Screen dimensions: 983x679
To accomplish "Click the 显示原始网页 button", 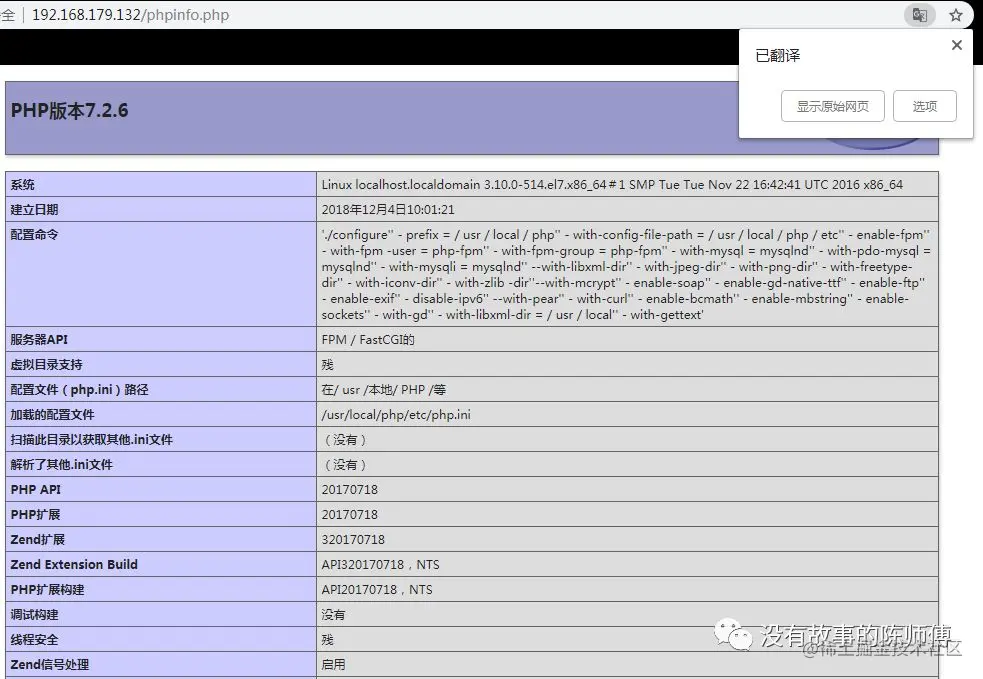I will [833, 106].
